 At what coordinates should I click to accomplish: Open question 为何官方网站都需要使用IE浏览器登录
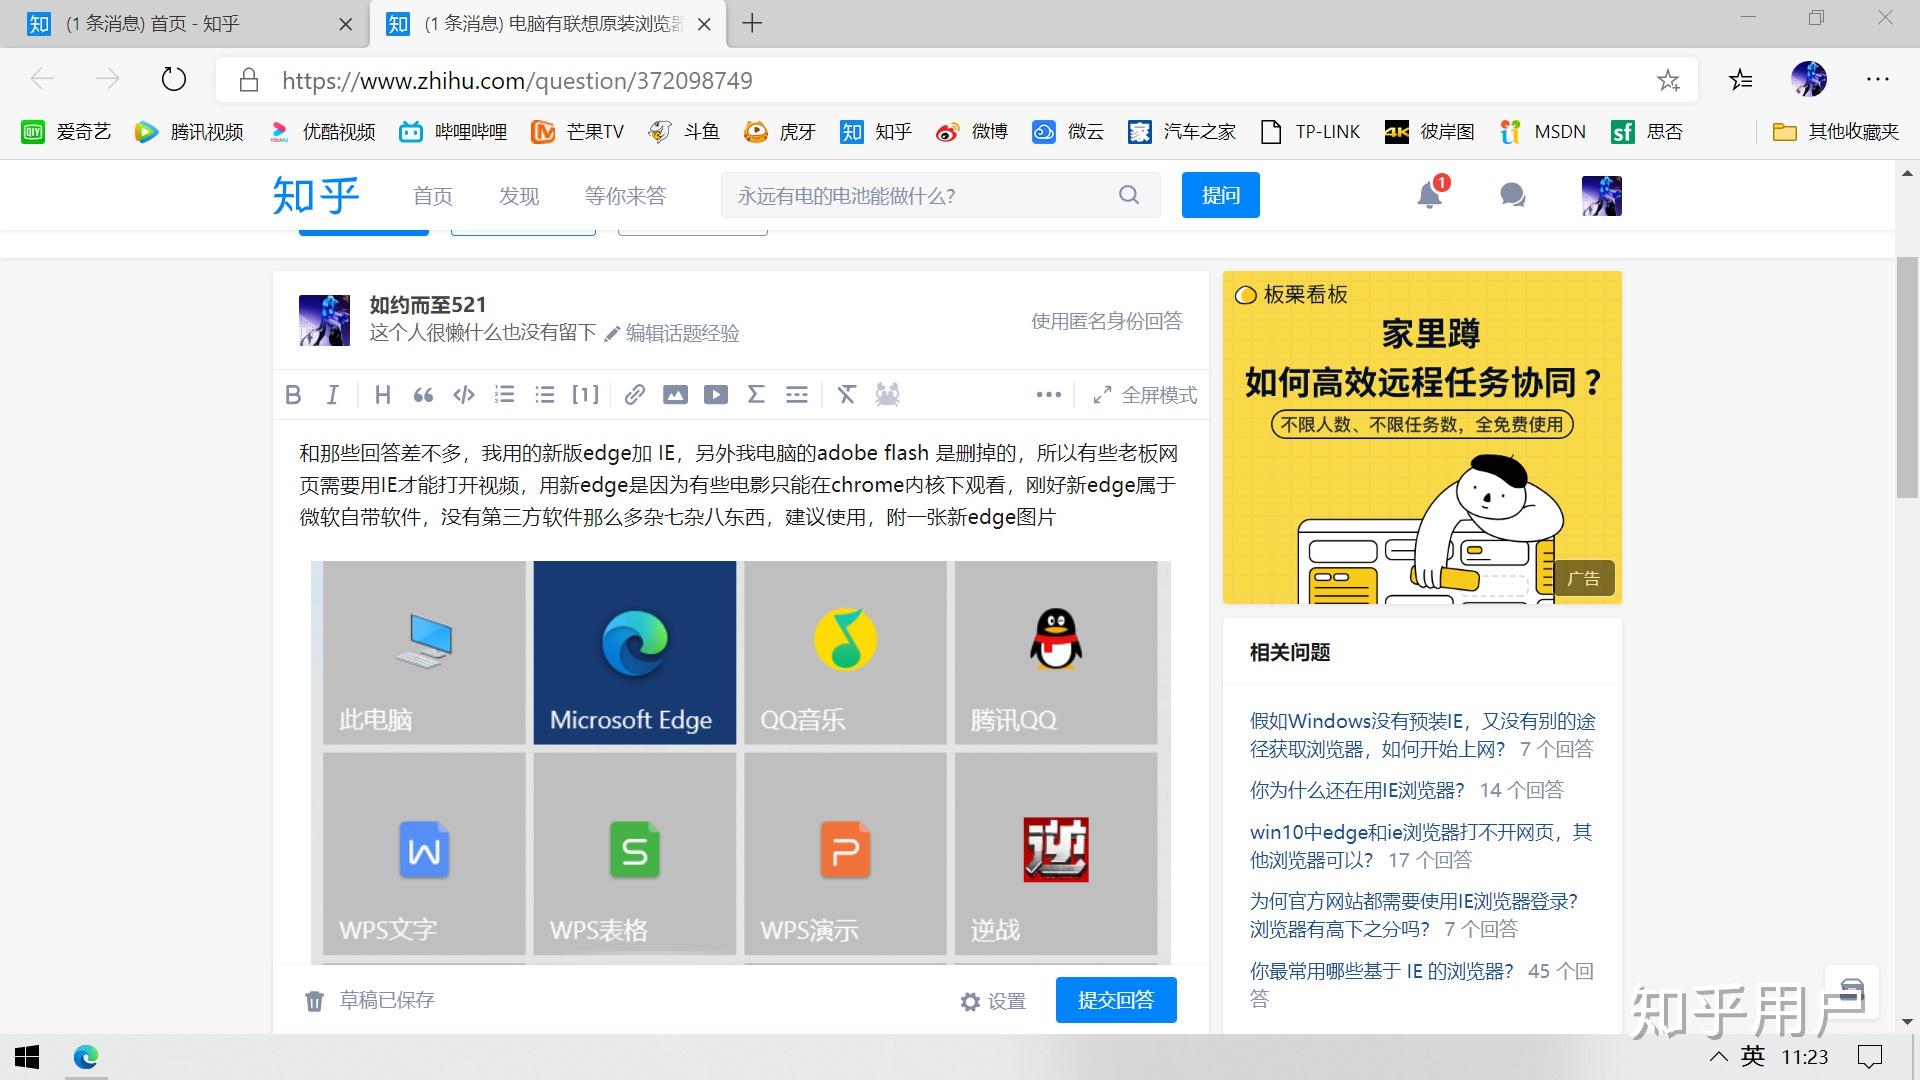1414,915
